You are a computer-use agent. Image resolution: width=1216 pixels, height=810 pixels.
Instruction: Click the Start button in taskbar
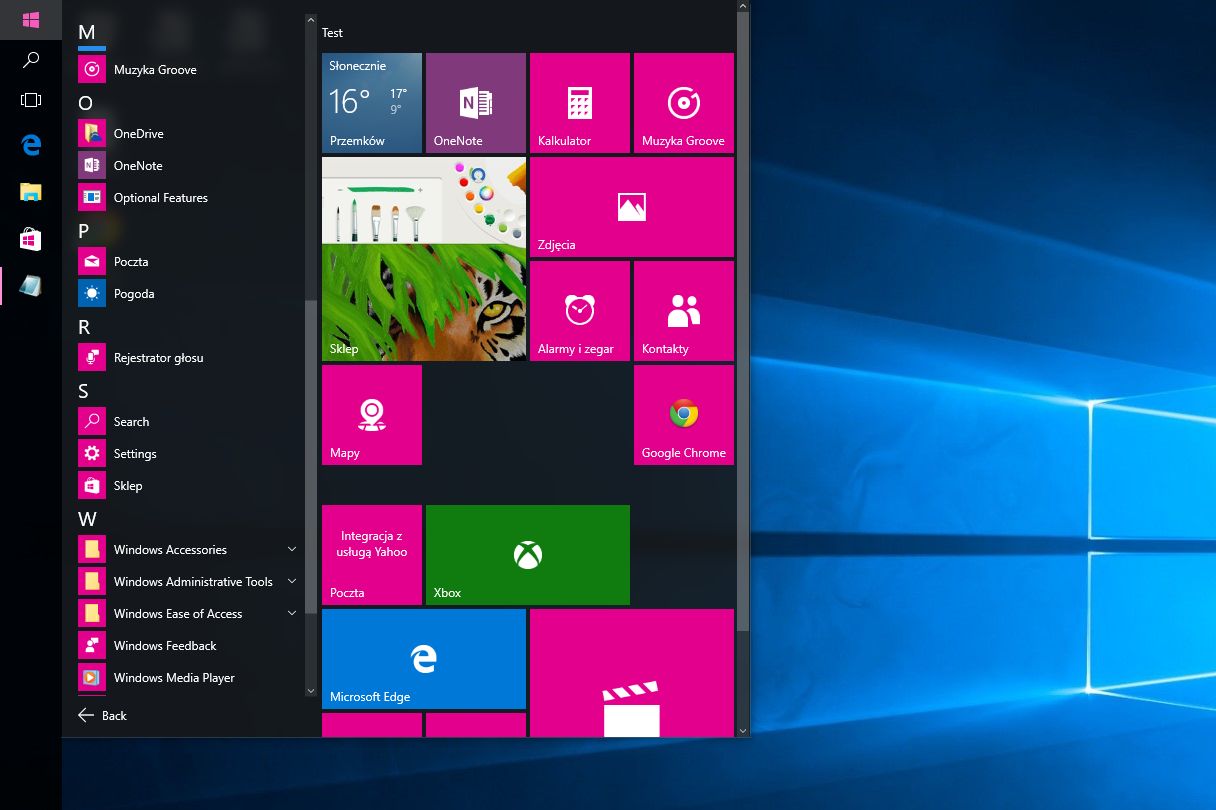tap(31, 20)
